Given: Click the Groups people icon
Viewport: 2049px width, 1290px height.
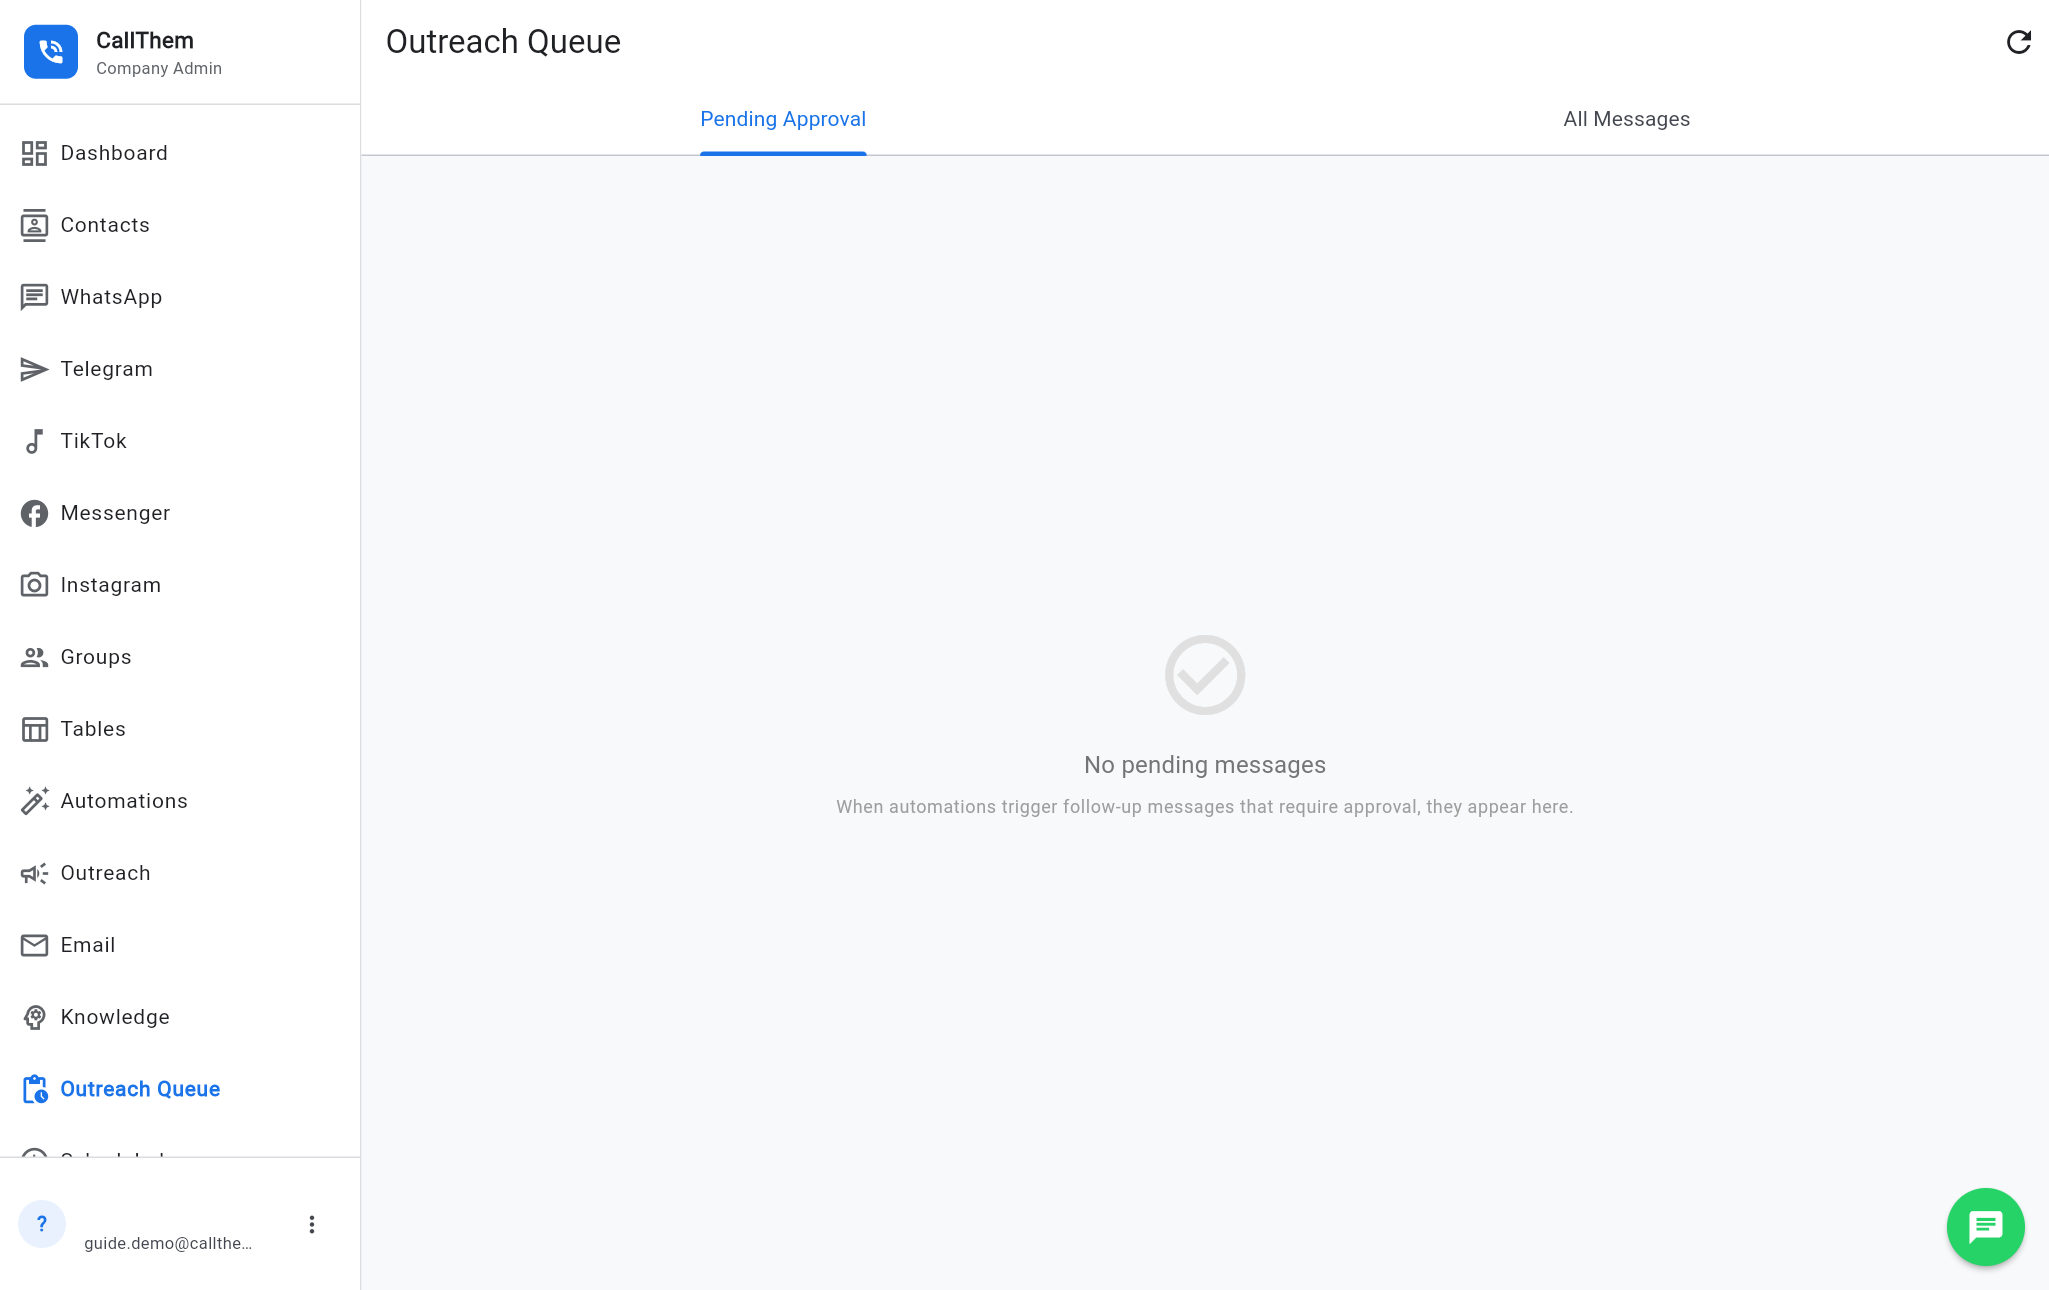Looking at the screenshot, I should coord(34,657).
